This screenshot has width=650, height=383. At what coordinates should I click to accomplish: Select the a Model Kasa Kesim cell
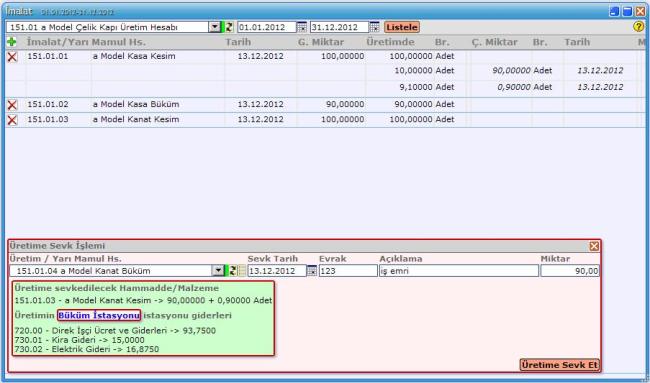pos(134,56)
